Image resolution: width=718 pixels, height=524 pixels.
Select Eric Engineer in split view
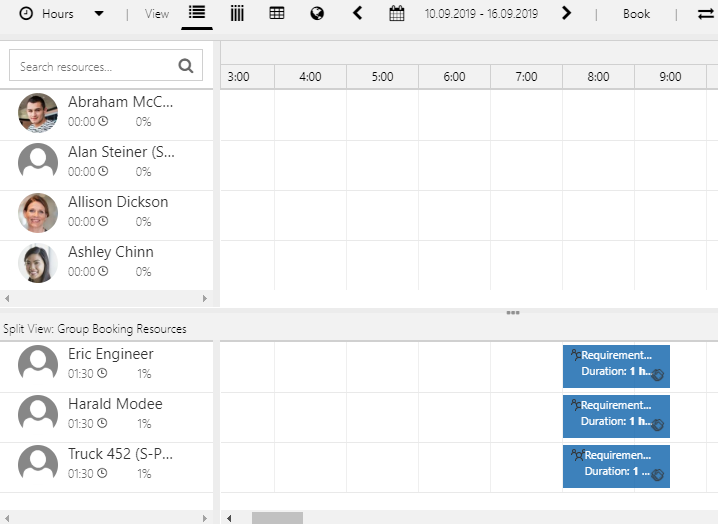(106, 367)
